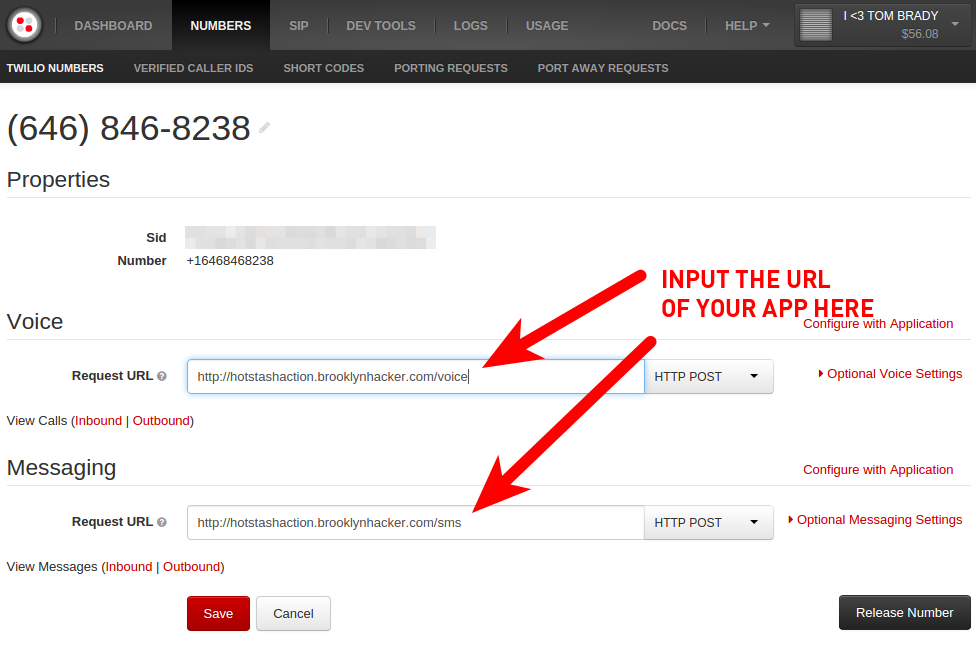This screenshot has width=976, height=651.
Task: View Inbound messages link
Action: click(129, 567)
